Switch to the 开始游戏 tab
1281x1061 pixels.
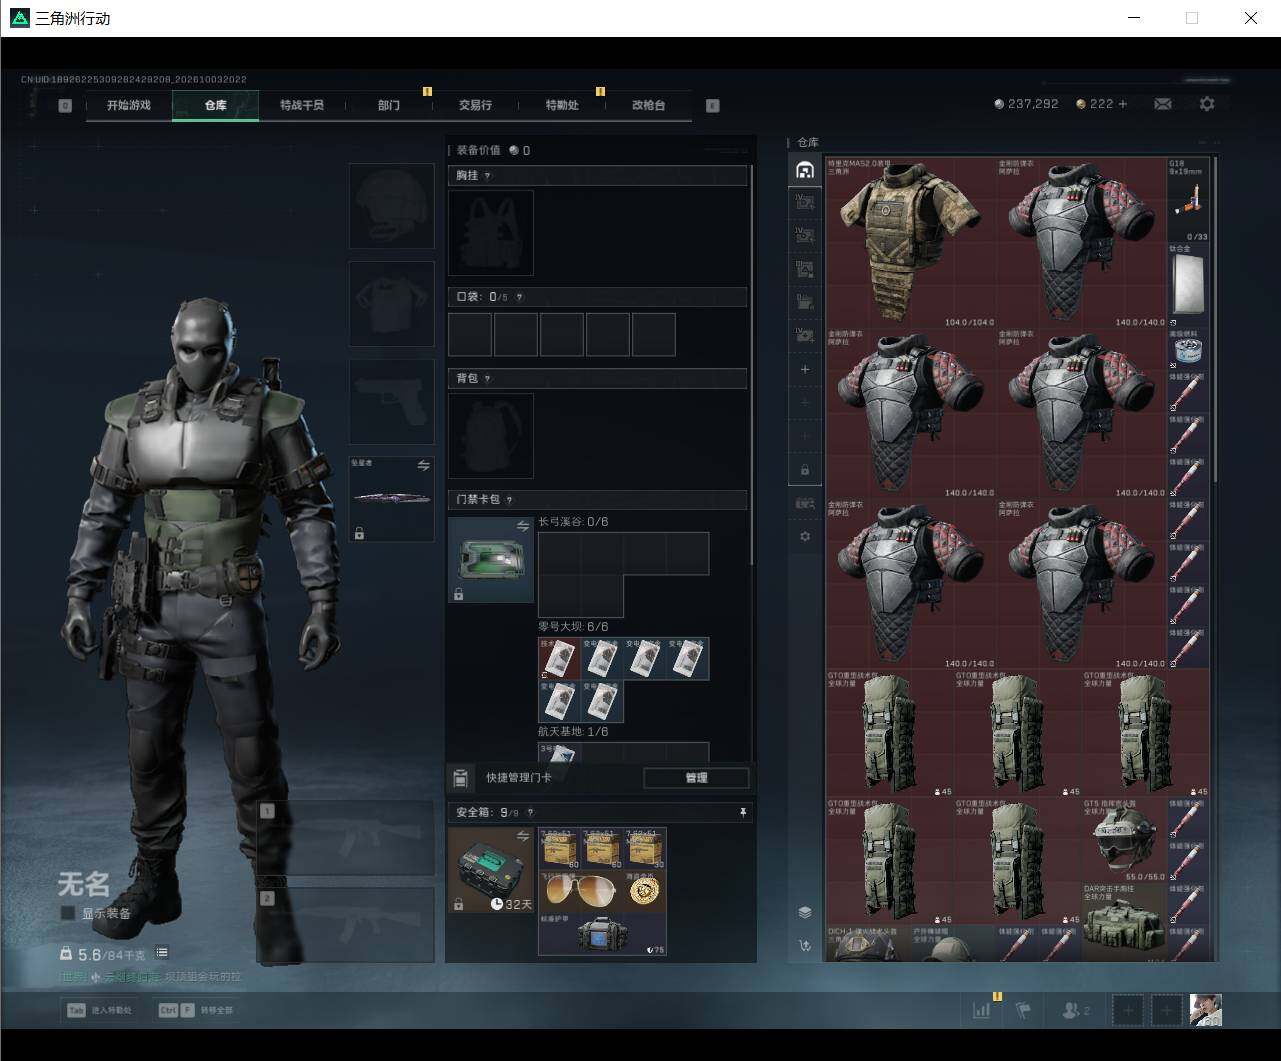[129, 105]
